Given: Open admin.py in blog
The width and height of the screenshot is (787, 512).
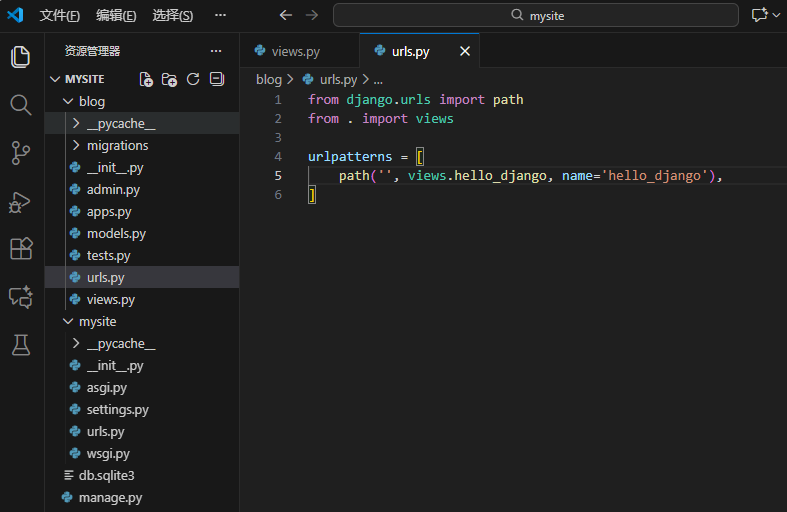Looking at the screenshot, I should point(142,190).
